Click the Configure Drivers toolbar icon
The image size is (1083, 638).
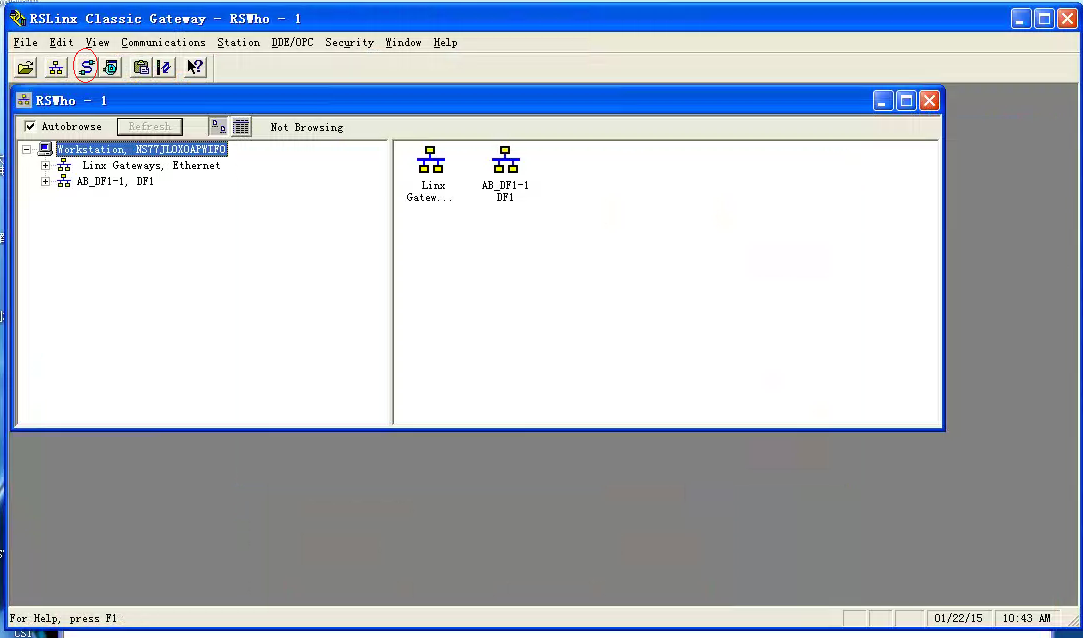click(87, 67)
